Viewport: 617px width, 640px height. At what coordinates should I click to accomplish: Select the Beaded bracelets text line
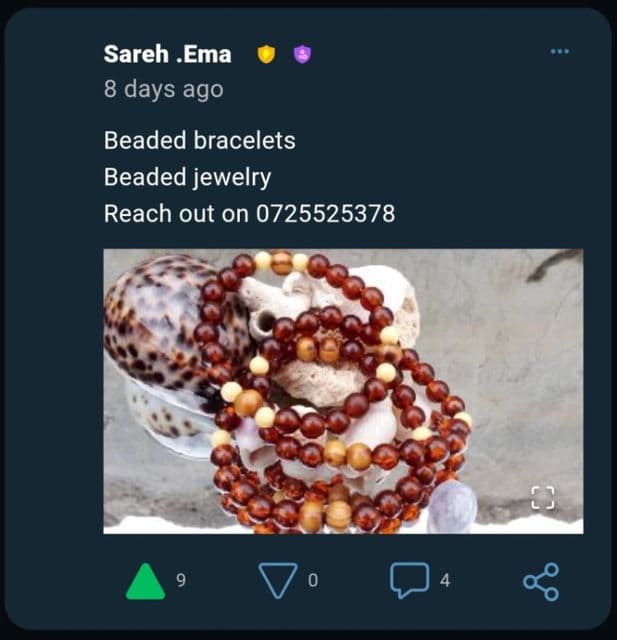[200, 140]
